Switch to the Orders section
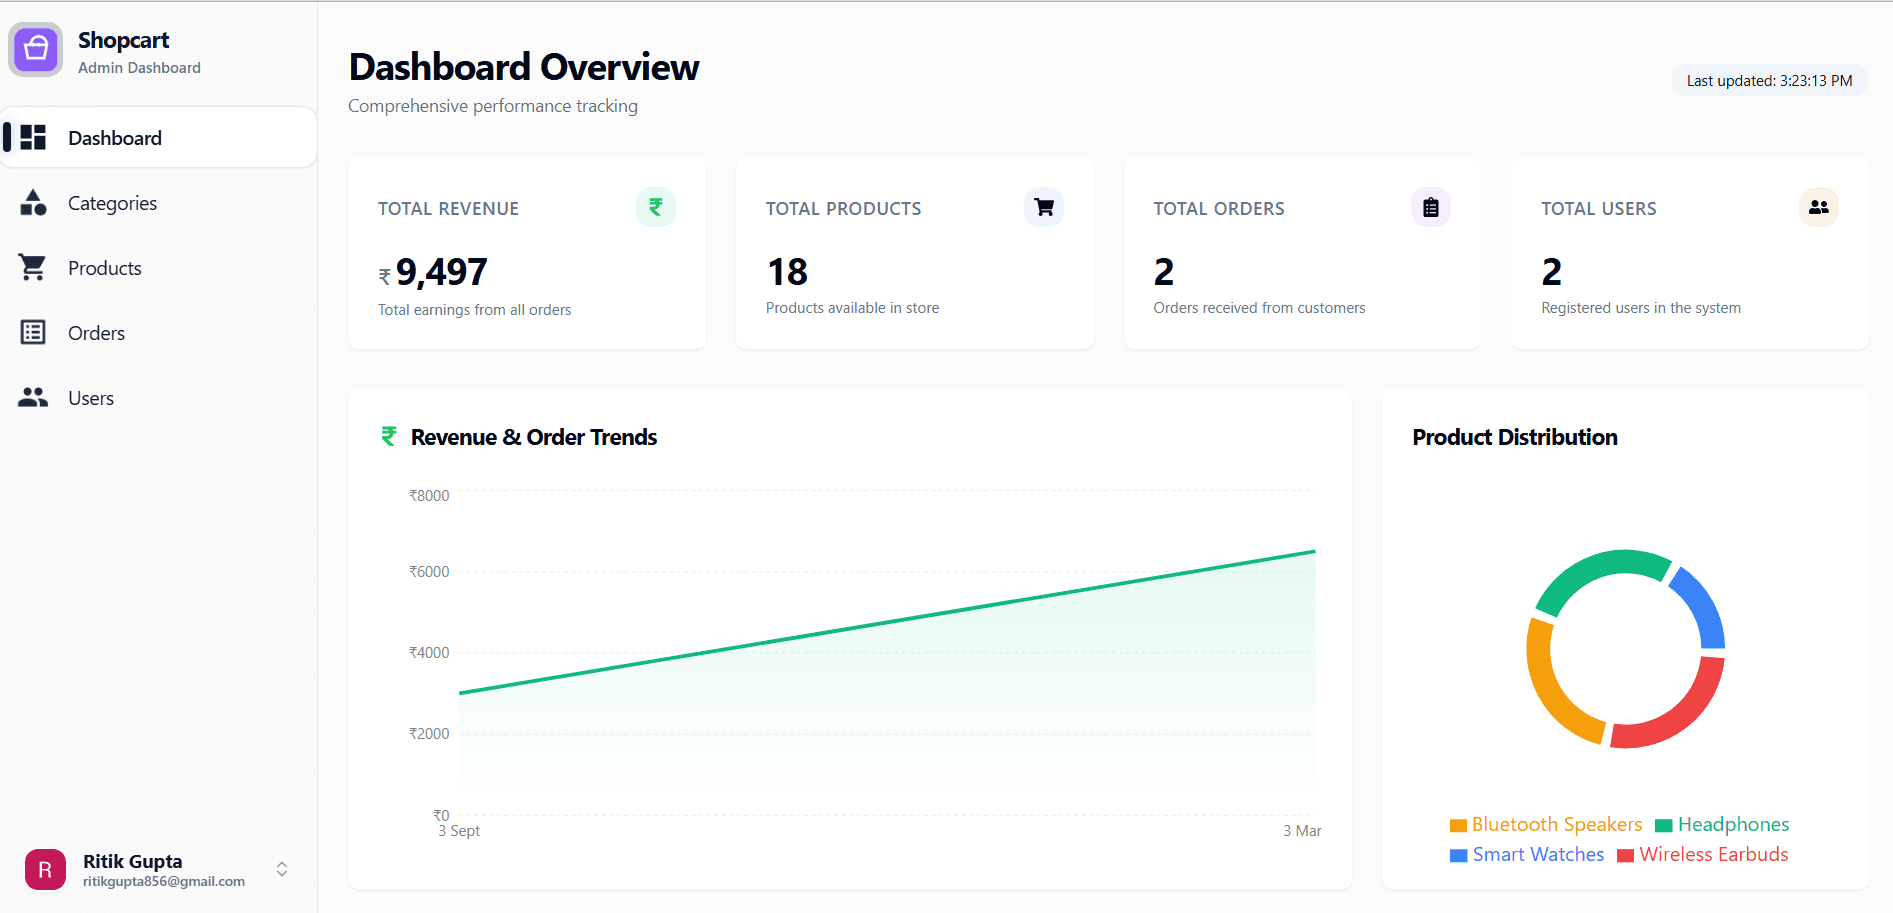This screenshot has width=1893, height=913. pos(96,332)
